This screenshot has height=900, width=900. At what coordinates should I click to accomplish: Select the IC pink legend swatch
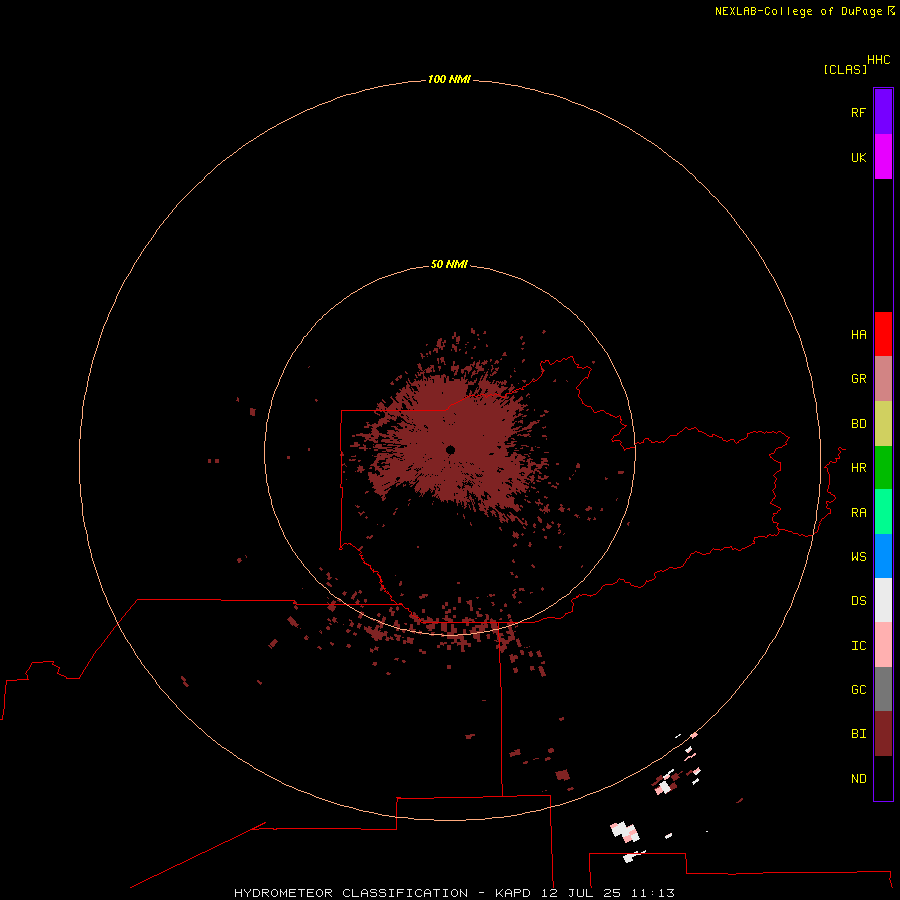[x=883, y=645]
